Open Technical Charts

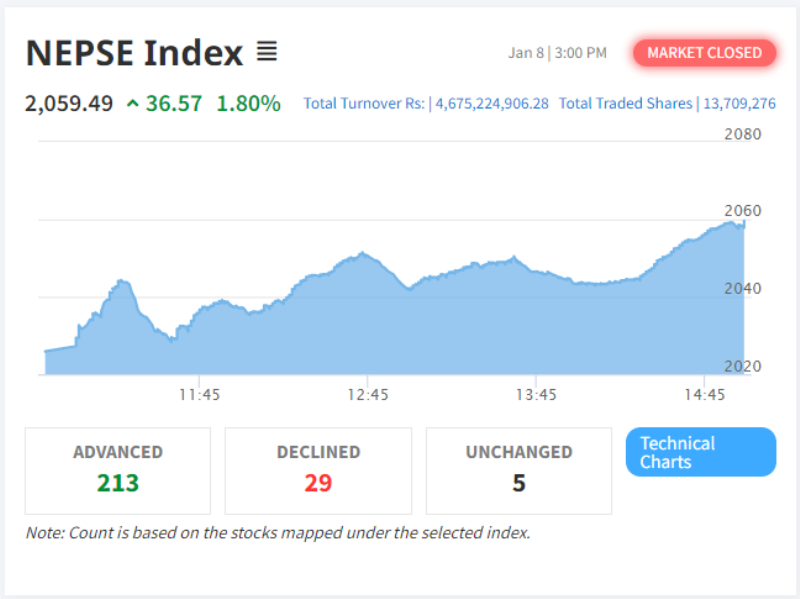pyautogui.click(x=701, y=452)
